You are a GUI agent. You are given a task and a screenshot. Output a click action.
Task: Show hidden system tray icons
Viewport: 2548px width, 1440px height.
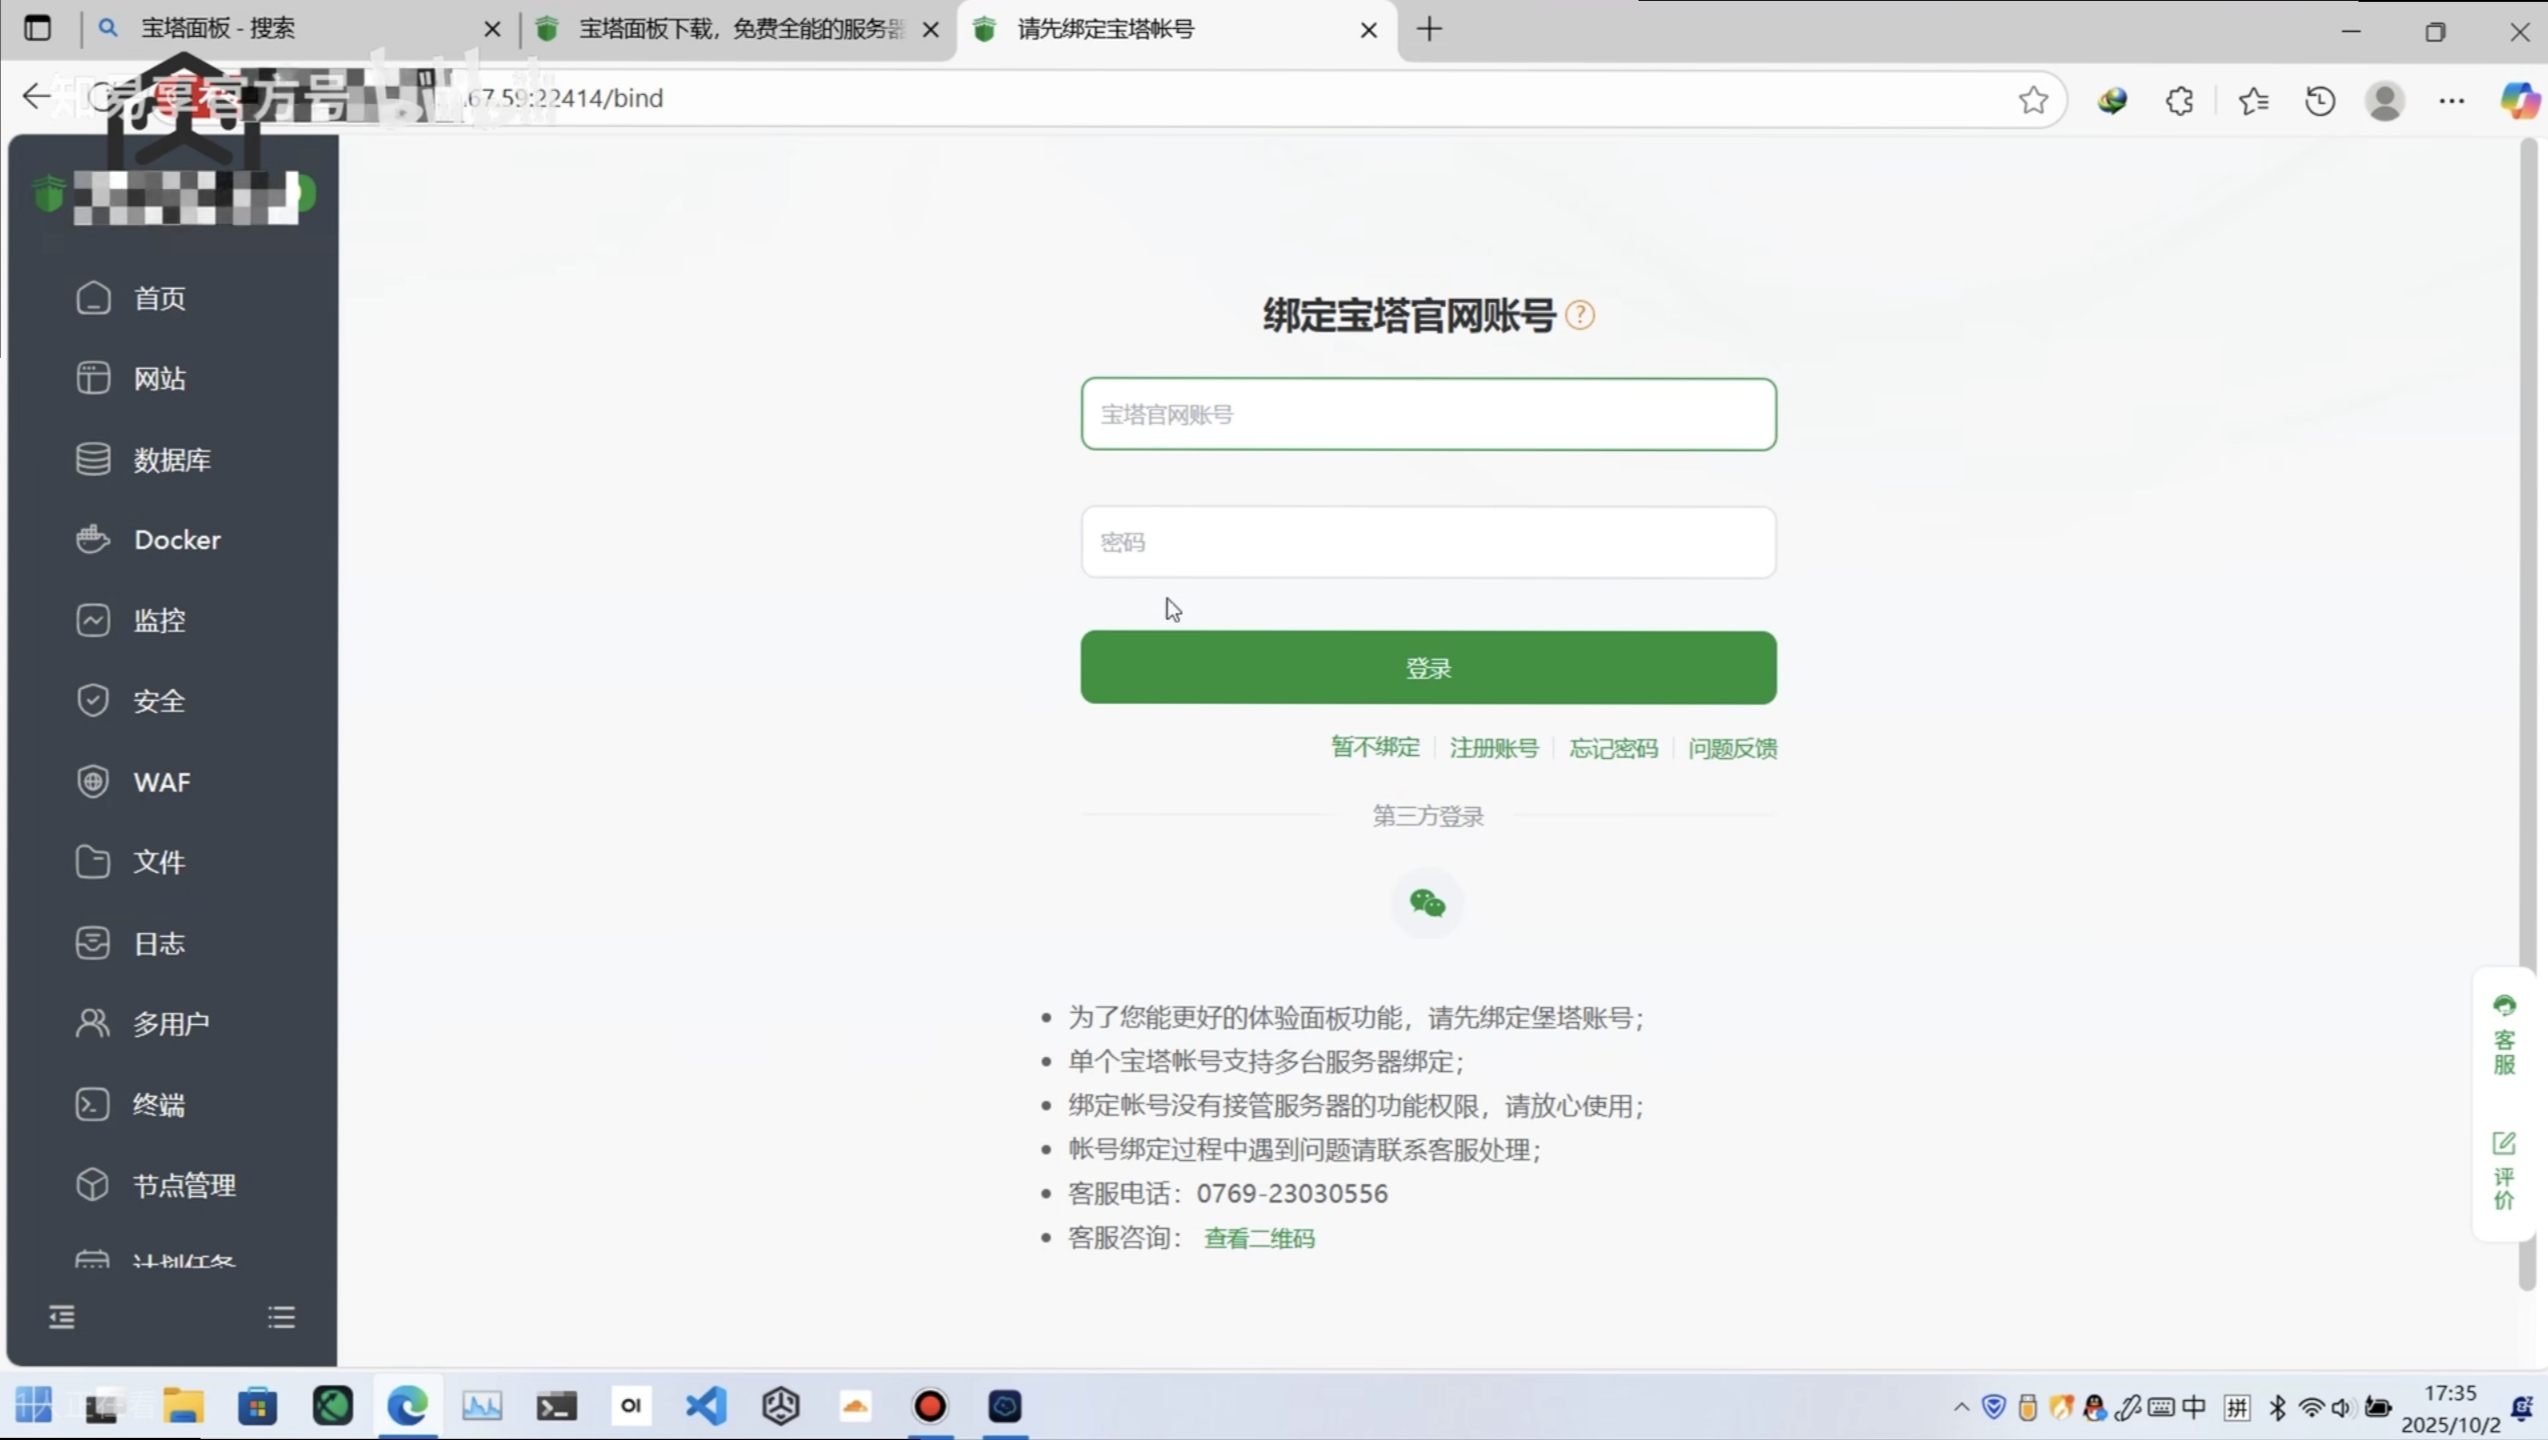coord(1961,1407)
